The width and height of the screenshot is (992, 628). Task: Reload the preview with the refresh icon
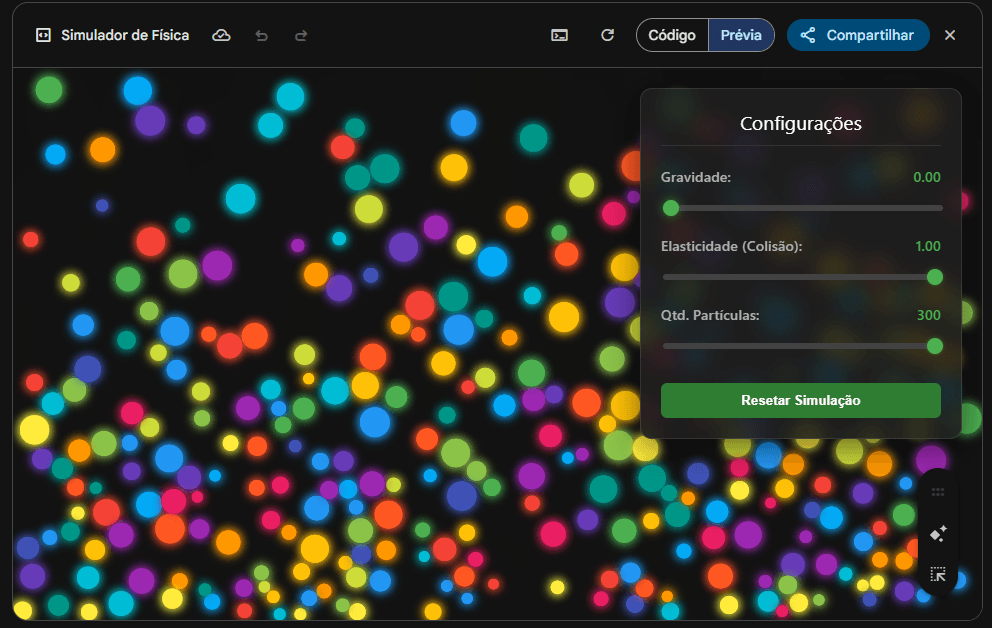(607, 35)
